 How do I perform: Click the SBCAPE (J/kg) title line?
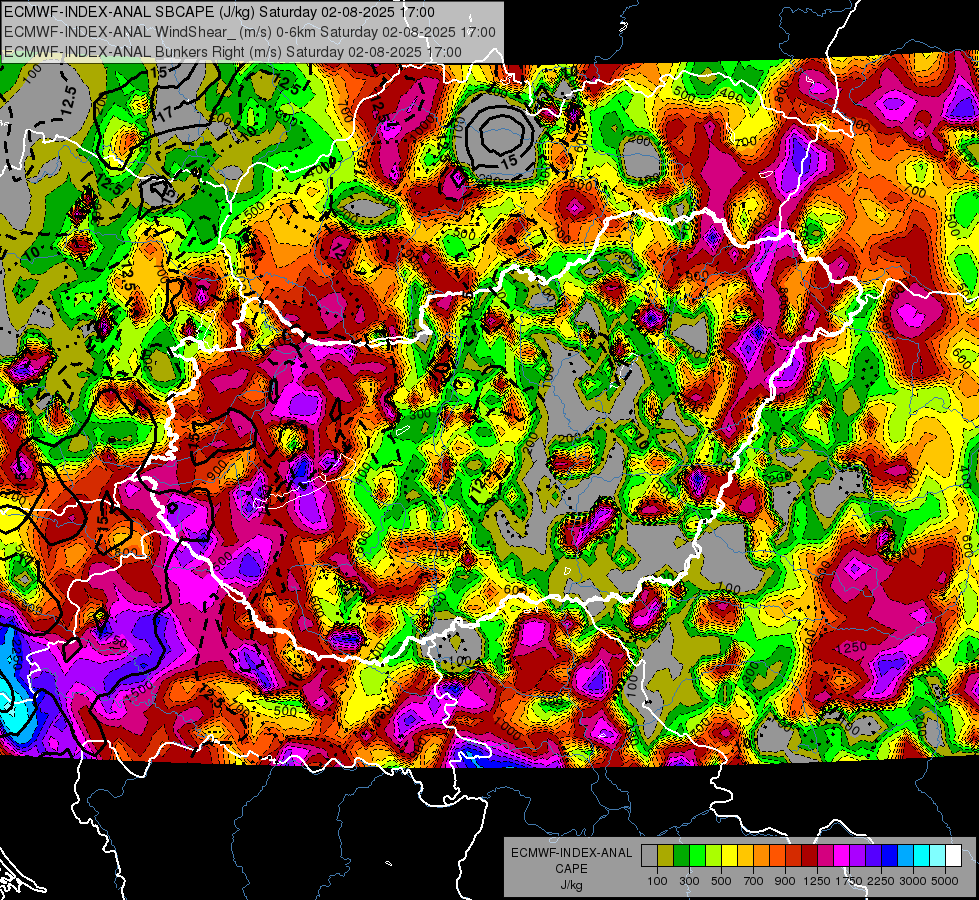(219, 12)
